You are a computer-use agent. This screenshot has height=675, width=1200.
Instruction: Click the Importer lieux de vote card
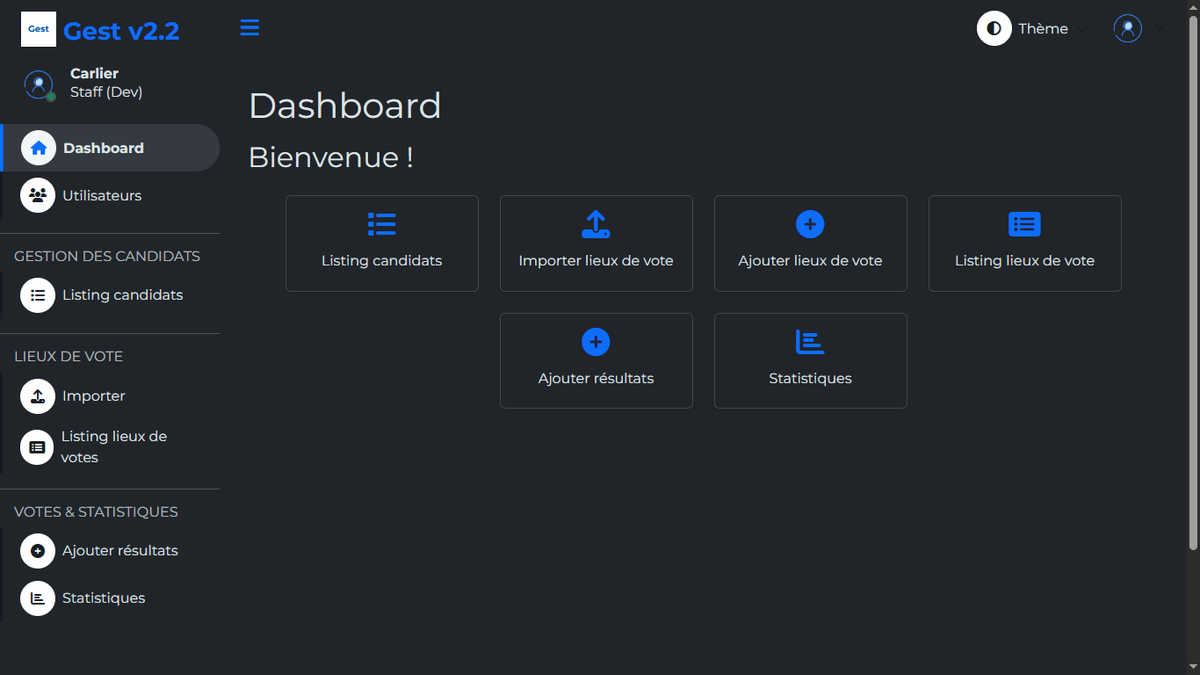click(596, 244)
